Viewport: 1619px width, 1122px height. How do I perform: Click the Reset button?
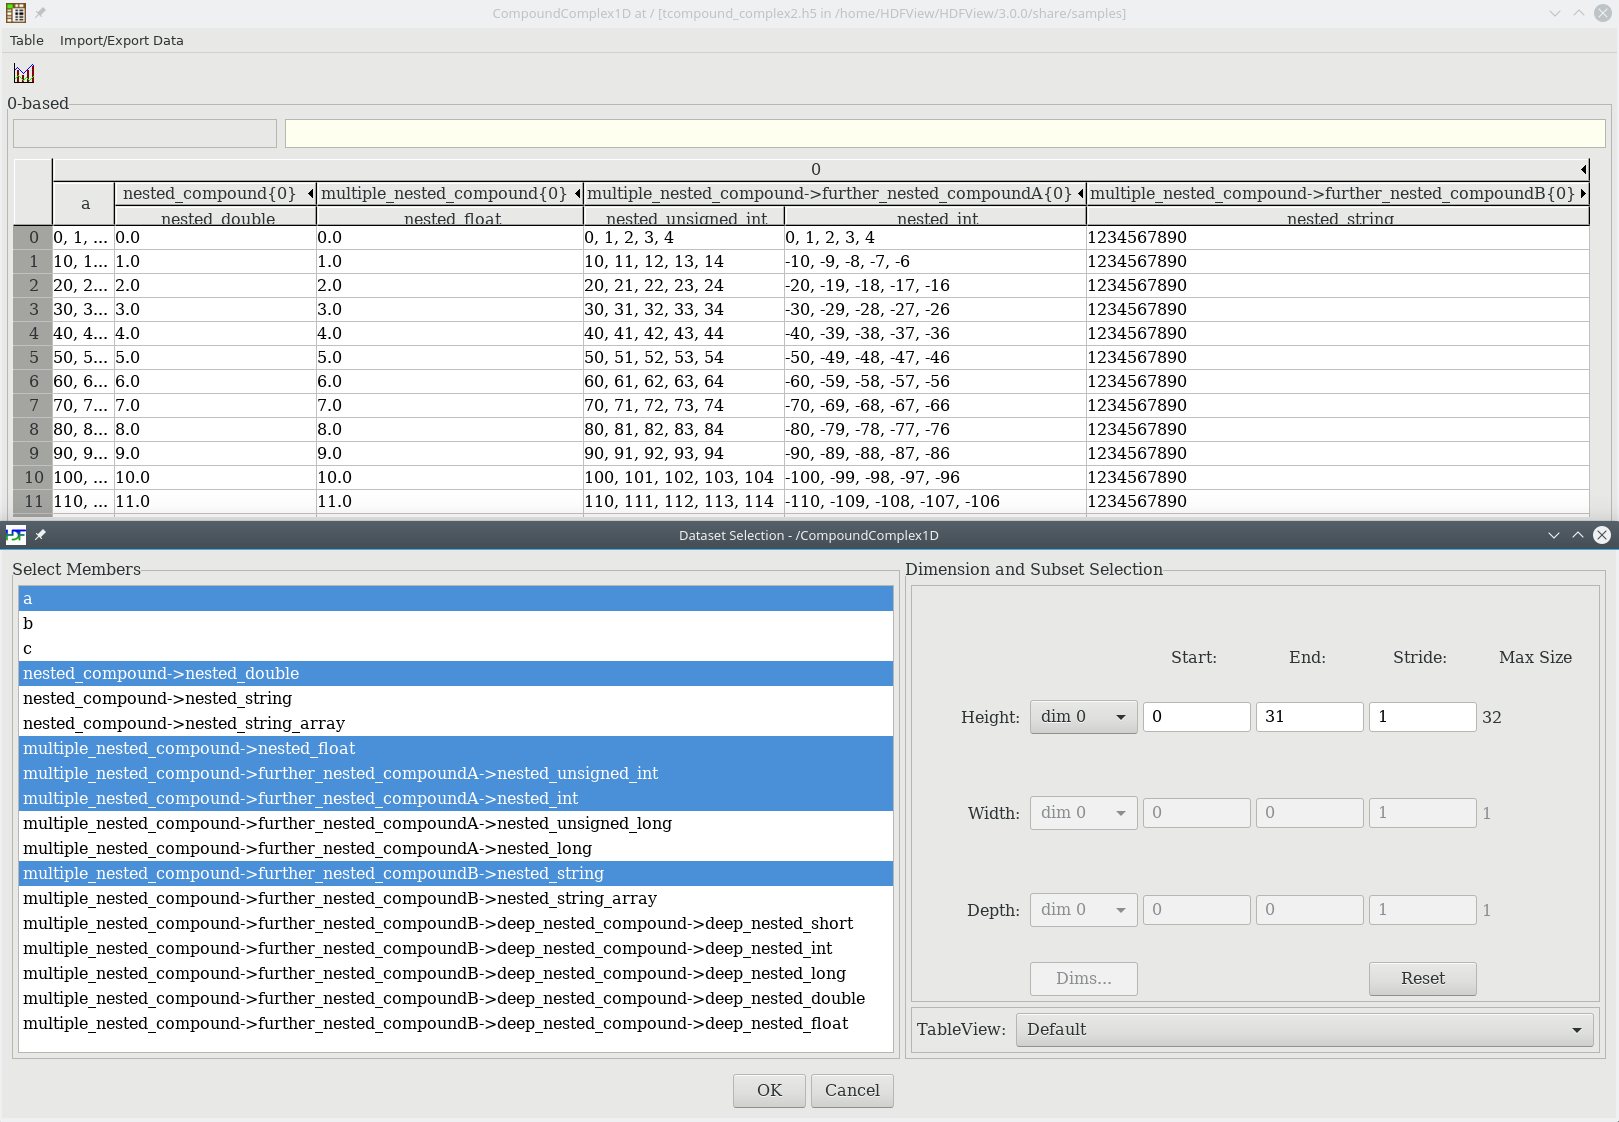pos(1422,979)
